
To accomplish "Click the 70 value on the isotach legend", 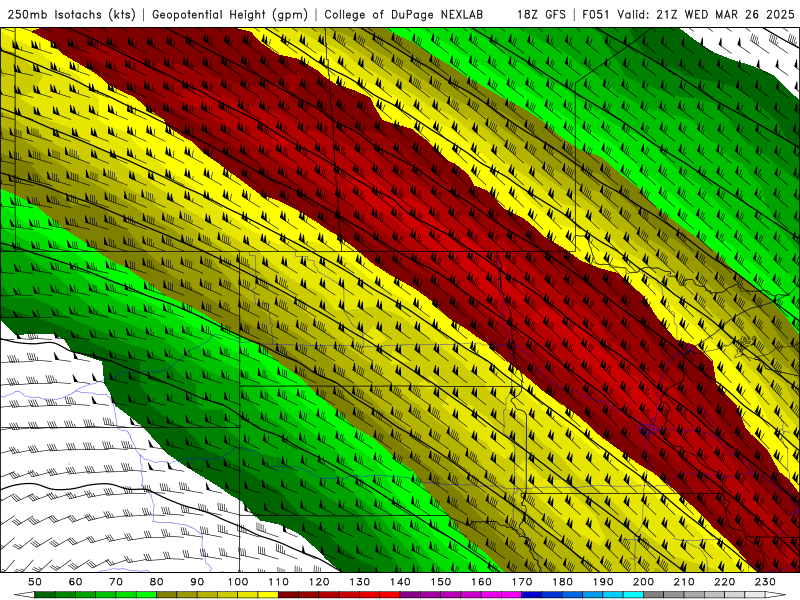I will (116, 582).
